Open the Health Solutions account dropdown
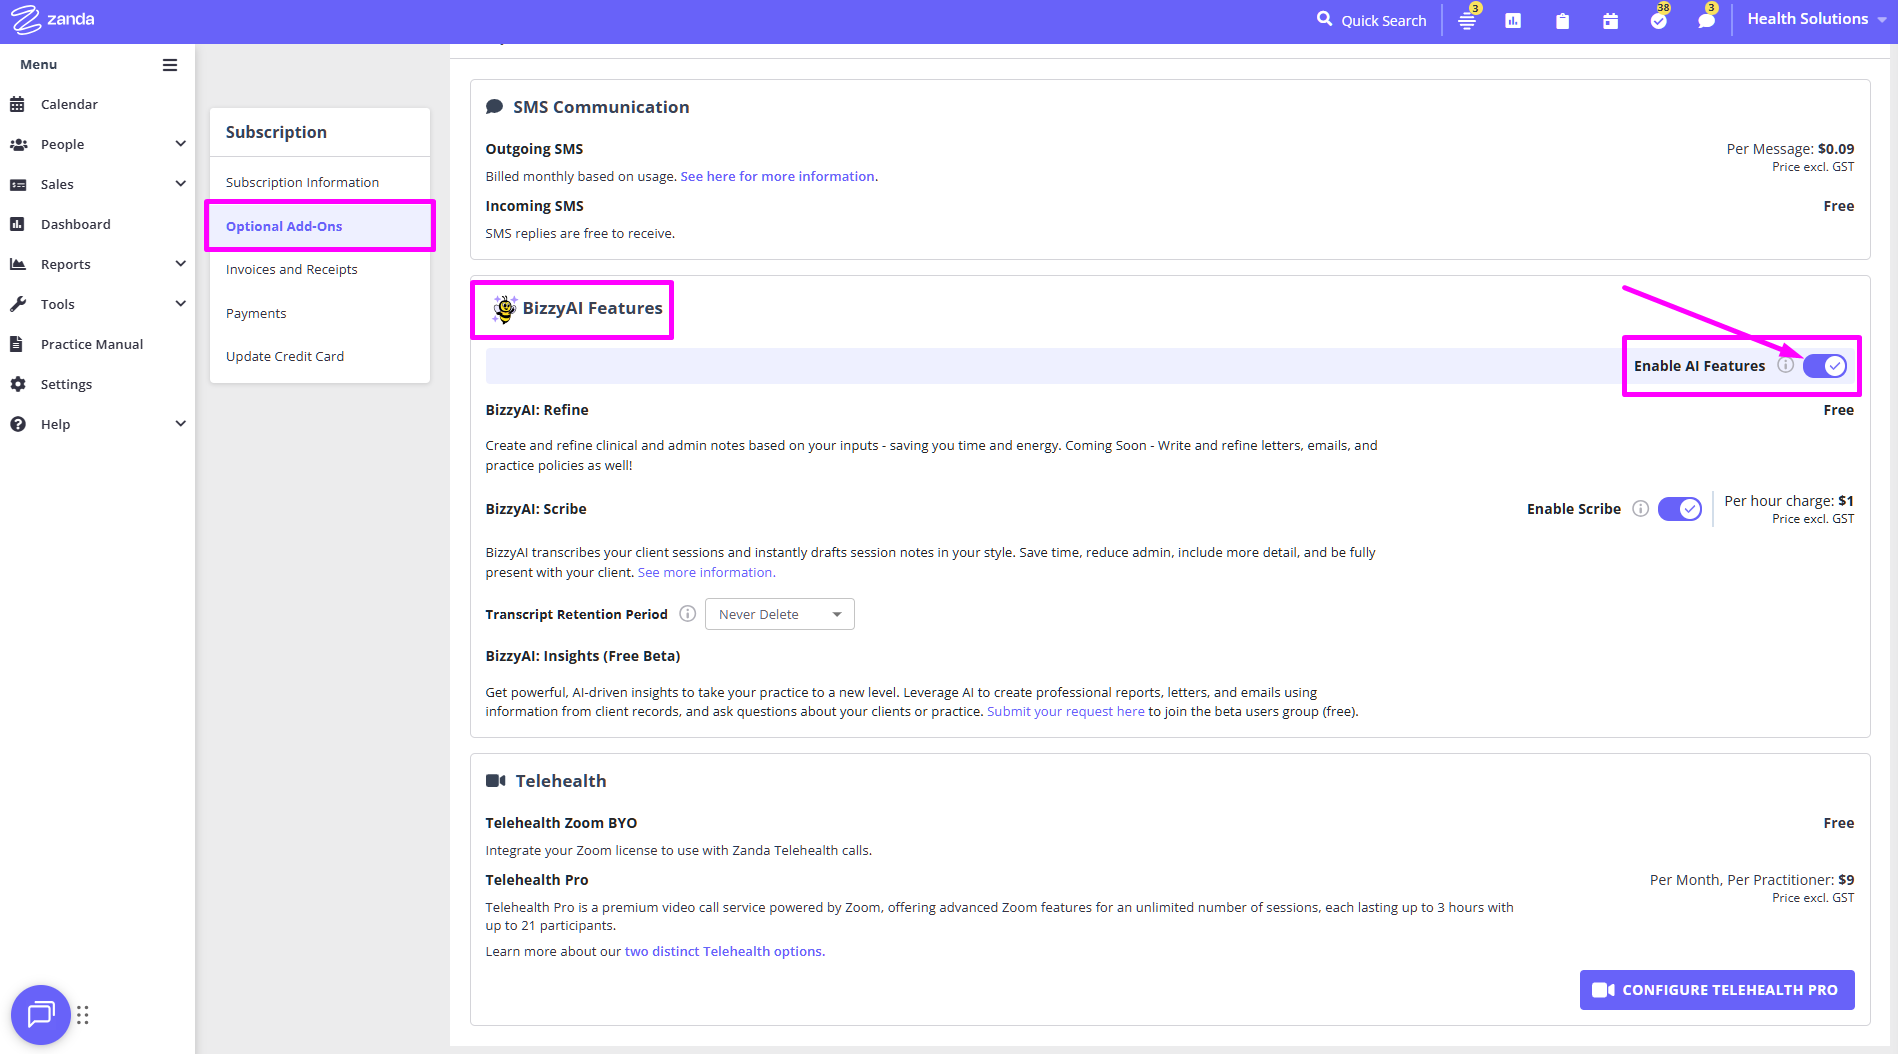 pyautogui.click(x=1814, y=19)
